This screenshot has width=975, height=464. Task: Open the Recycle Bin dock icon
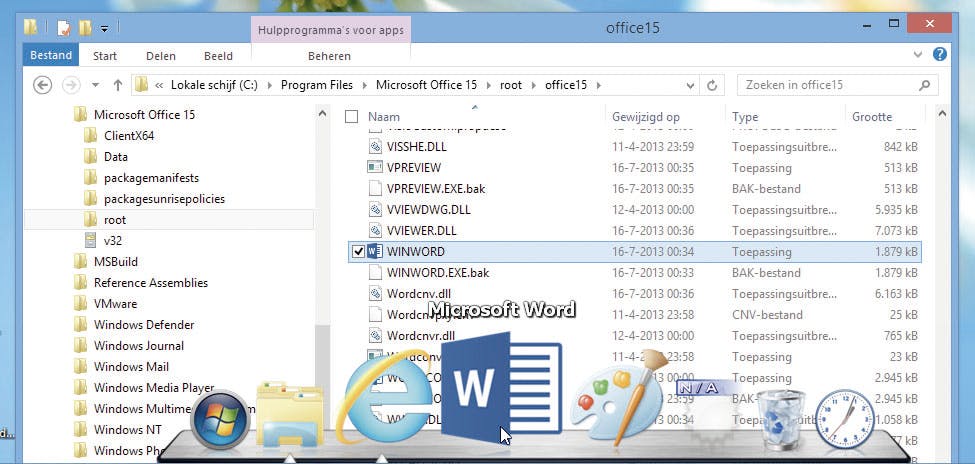pyautogui.click(x=781, y=420)
